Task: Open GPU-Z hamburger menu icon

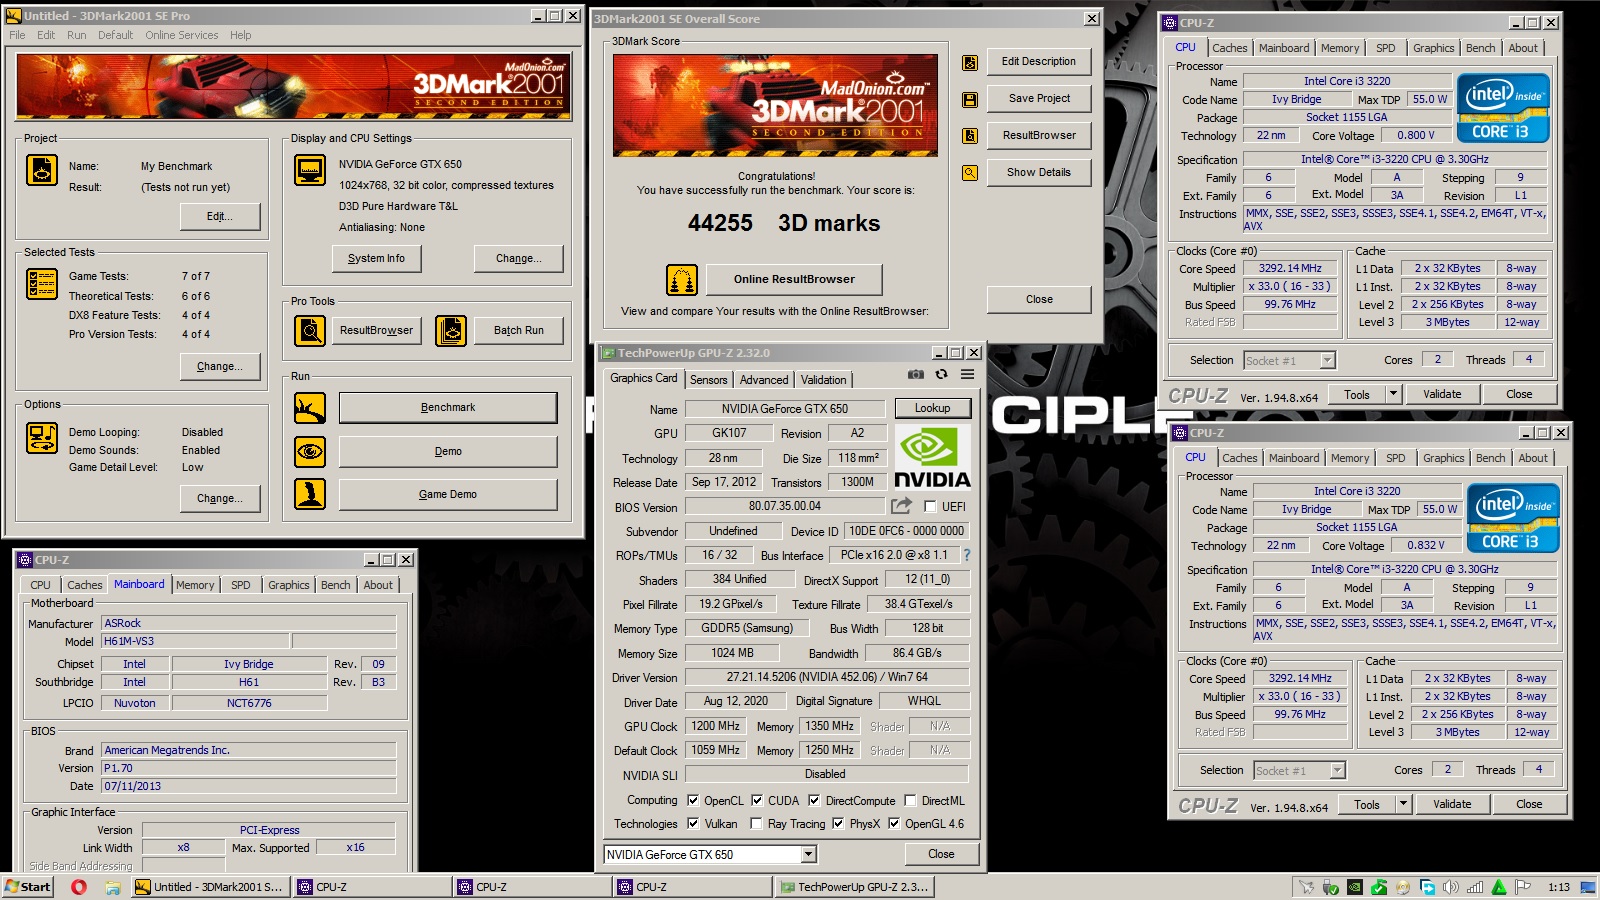Action: [968, 374]
